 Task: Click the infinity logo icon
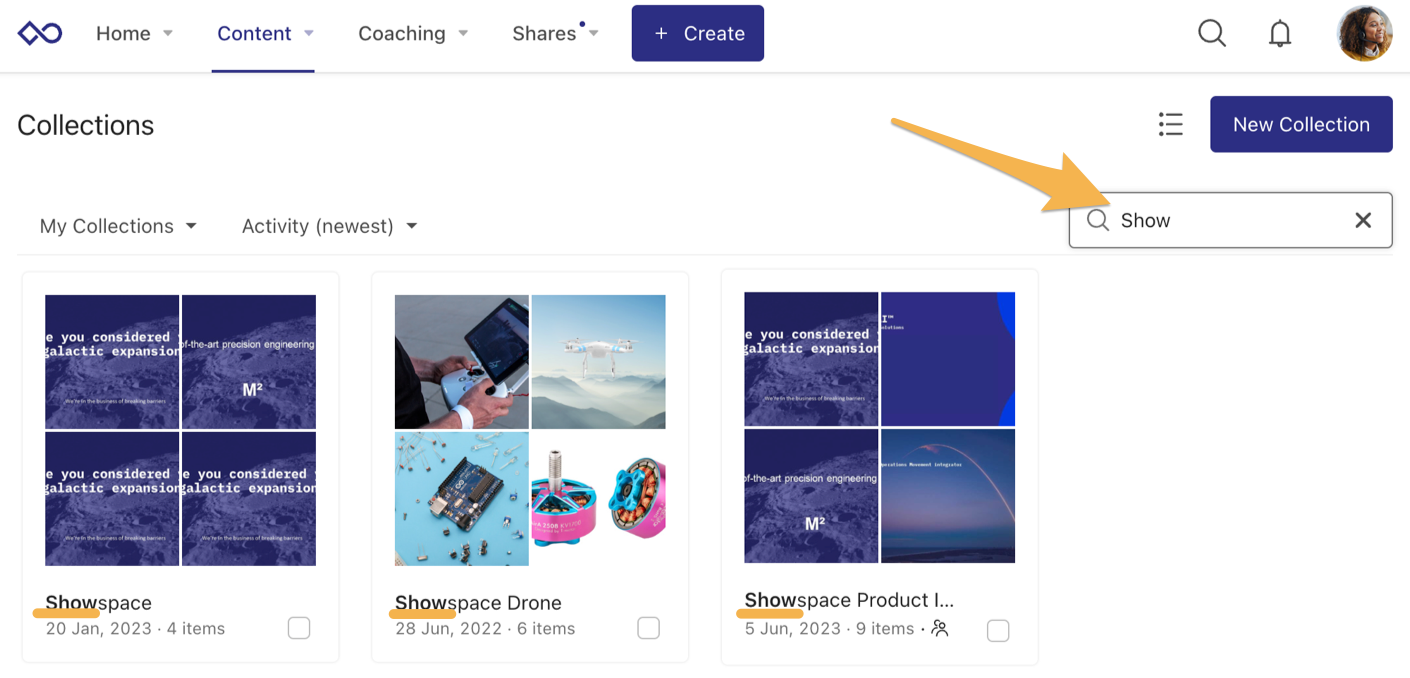(40, 34)
